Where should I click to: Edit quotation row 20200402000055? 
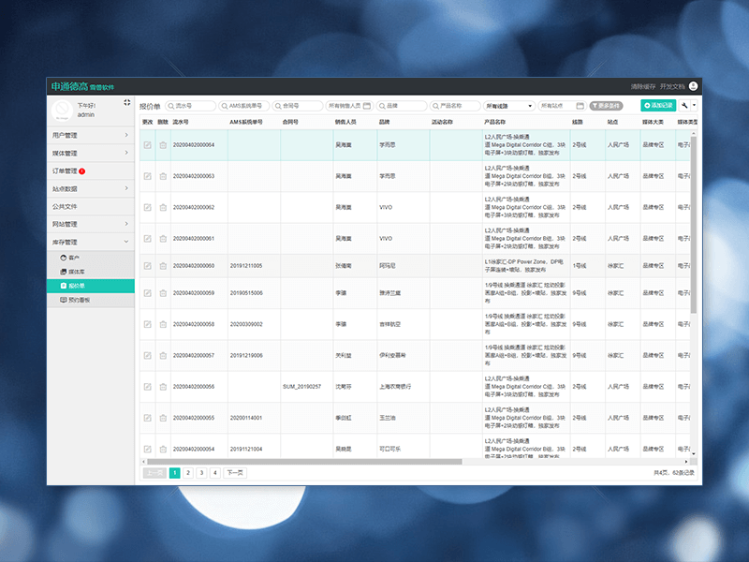(x=148, y=418)
